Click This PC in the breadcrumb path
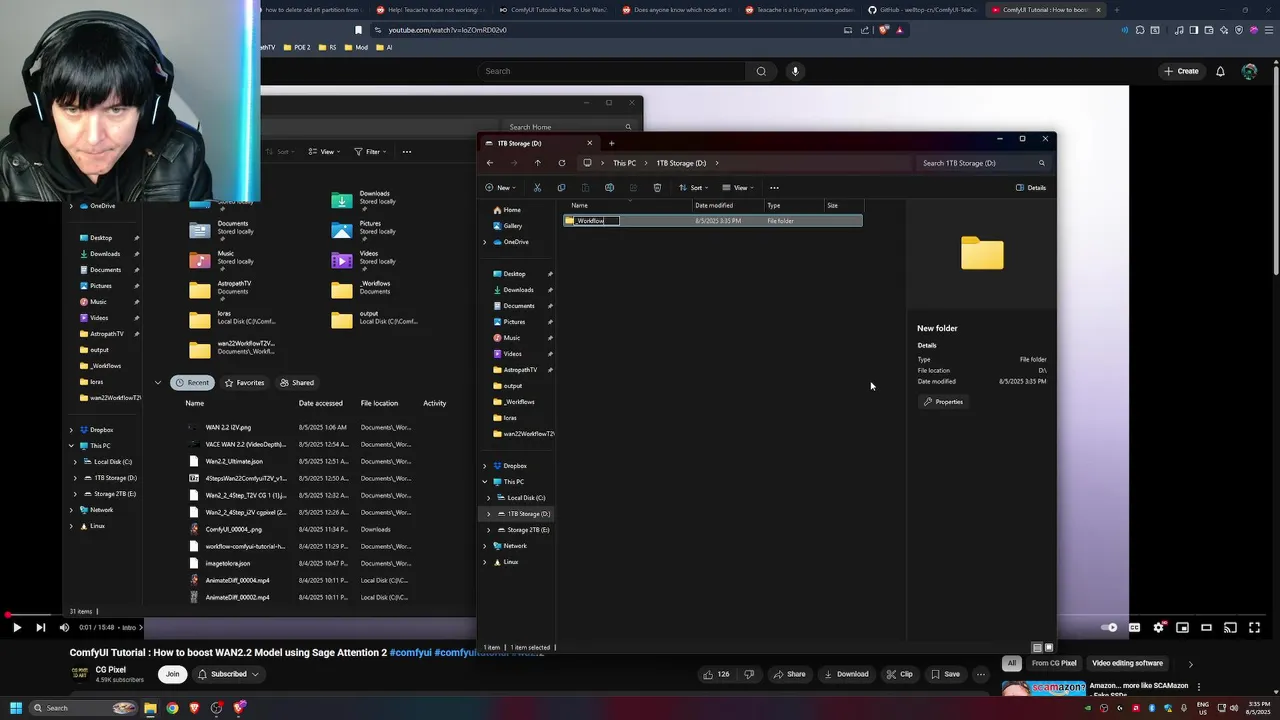This screenshot has width=1280, height=720. click(x=624, y=163)
